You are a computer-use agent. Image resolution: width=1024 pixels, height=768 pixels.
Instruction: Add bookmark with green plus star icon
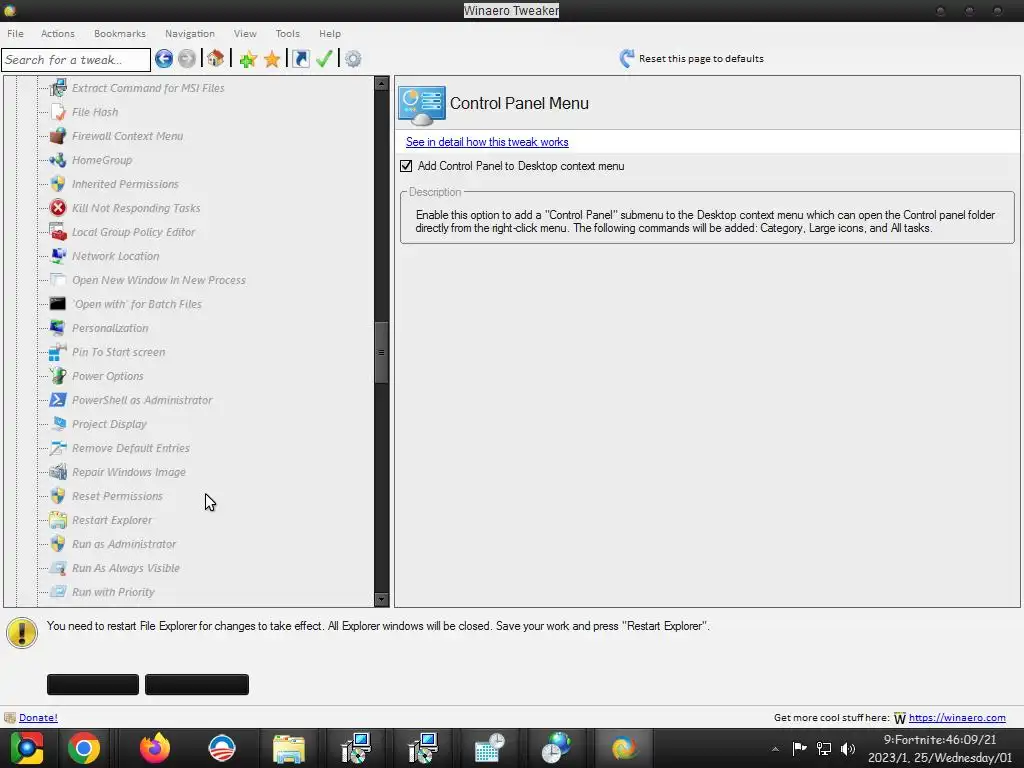pos(248,59)
